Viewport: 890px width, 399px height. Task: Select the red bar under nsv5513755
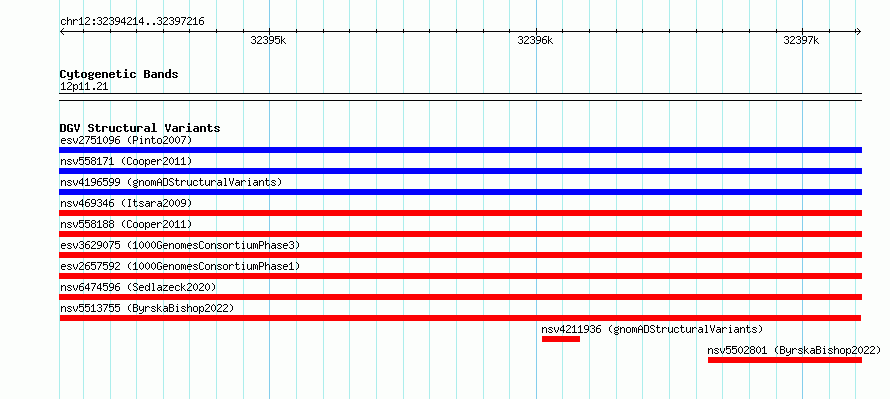click(460, 318)
